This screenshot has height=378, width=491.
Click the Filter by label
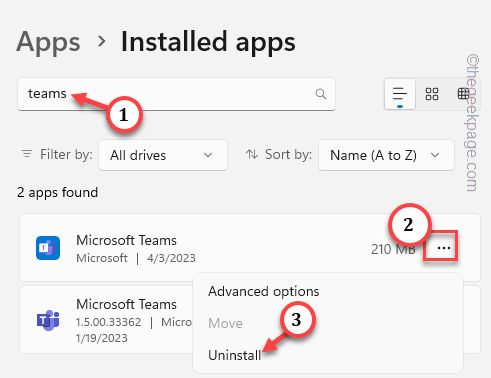[66, 155]
